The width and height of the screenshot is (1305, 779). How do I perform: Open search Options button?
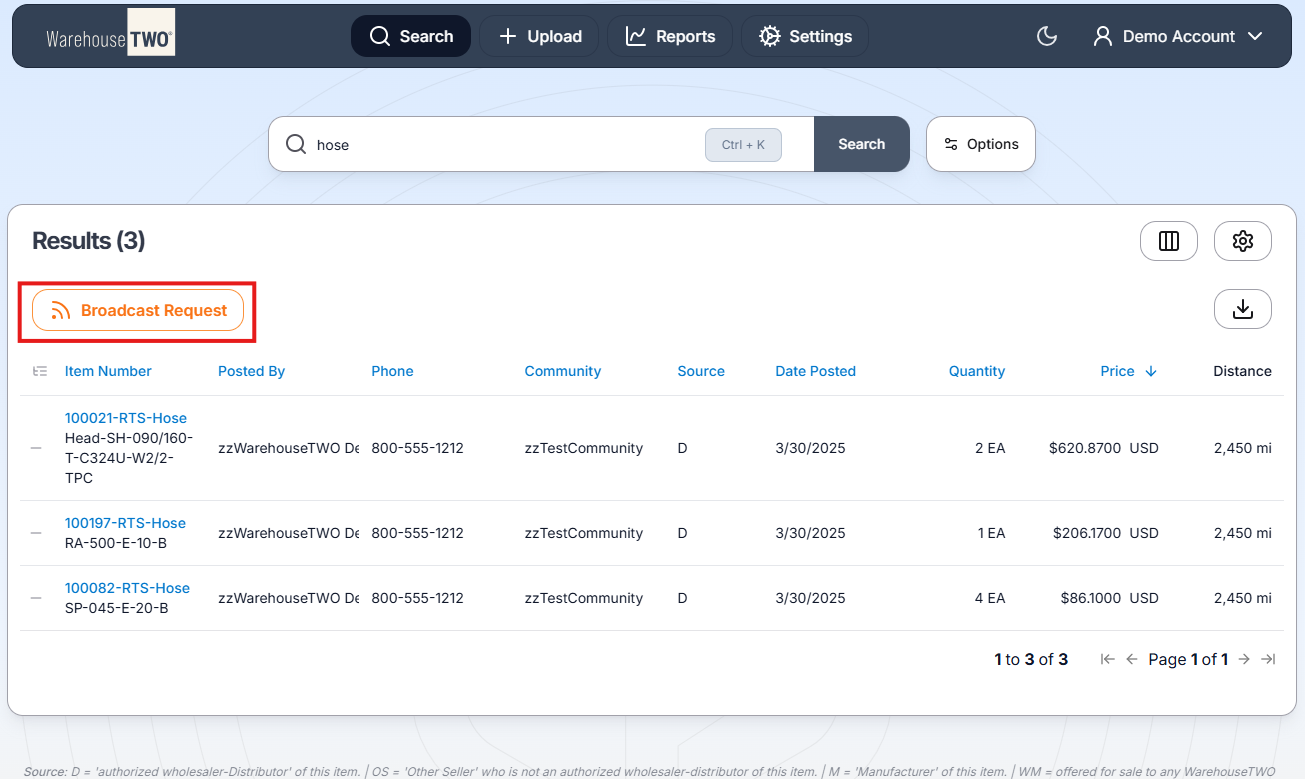tap(980, 144)
